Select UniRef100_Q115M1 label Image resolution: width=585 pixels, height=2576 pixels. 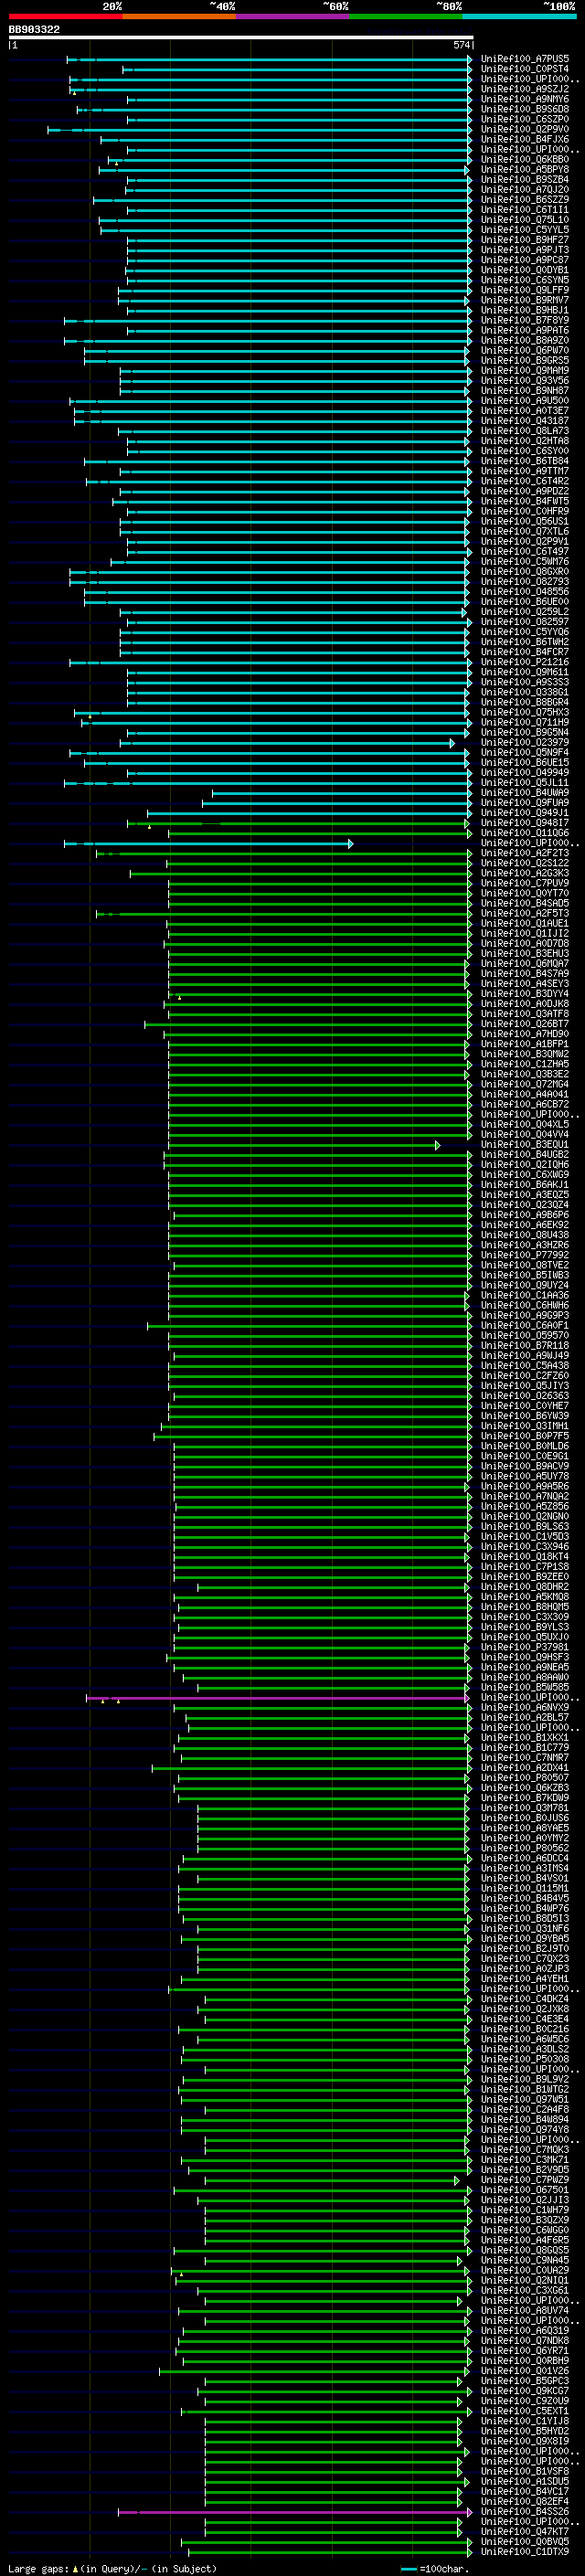pos(525,1888)
